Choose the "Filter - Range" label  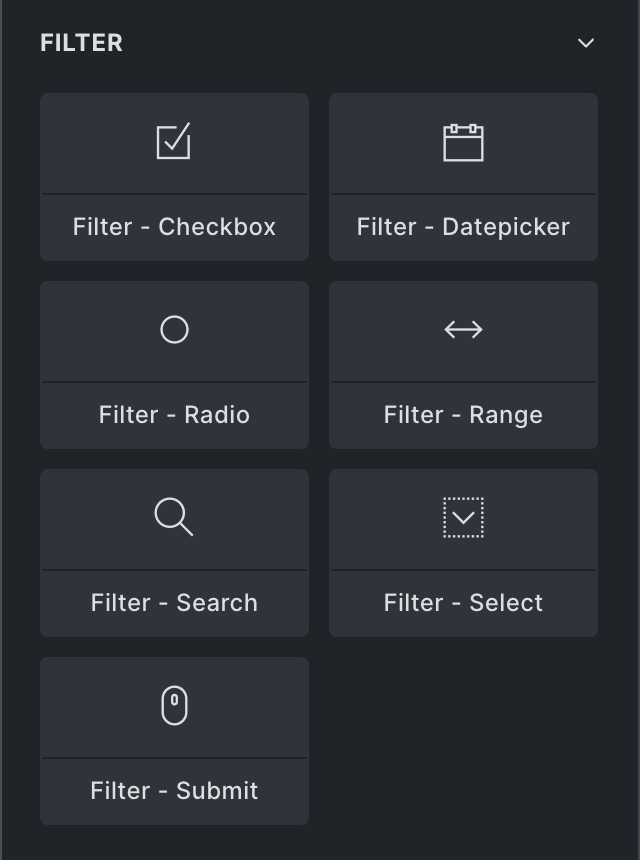click(463, 415)
